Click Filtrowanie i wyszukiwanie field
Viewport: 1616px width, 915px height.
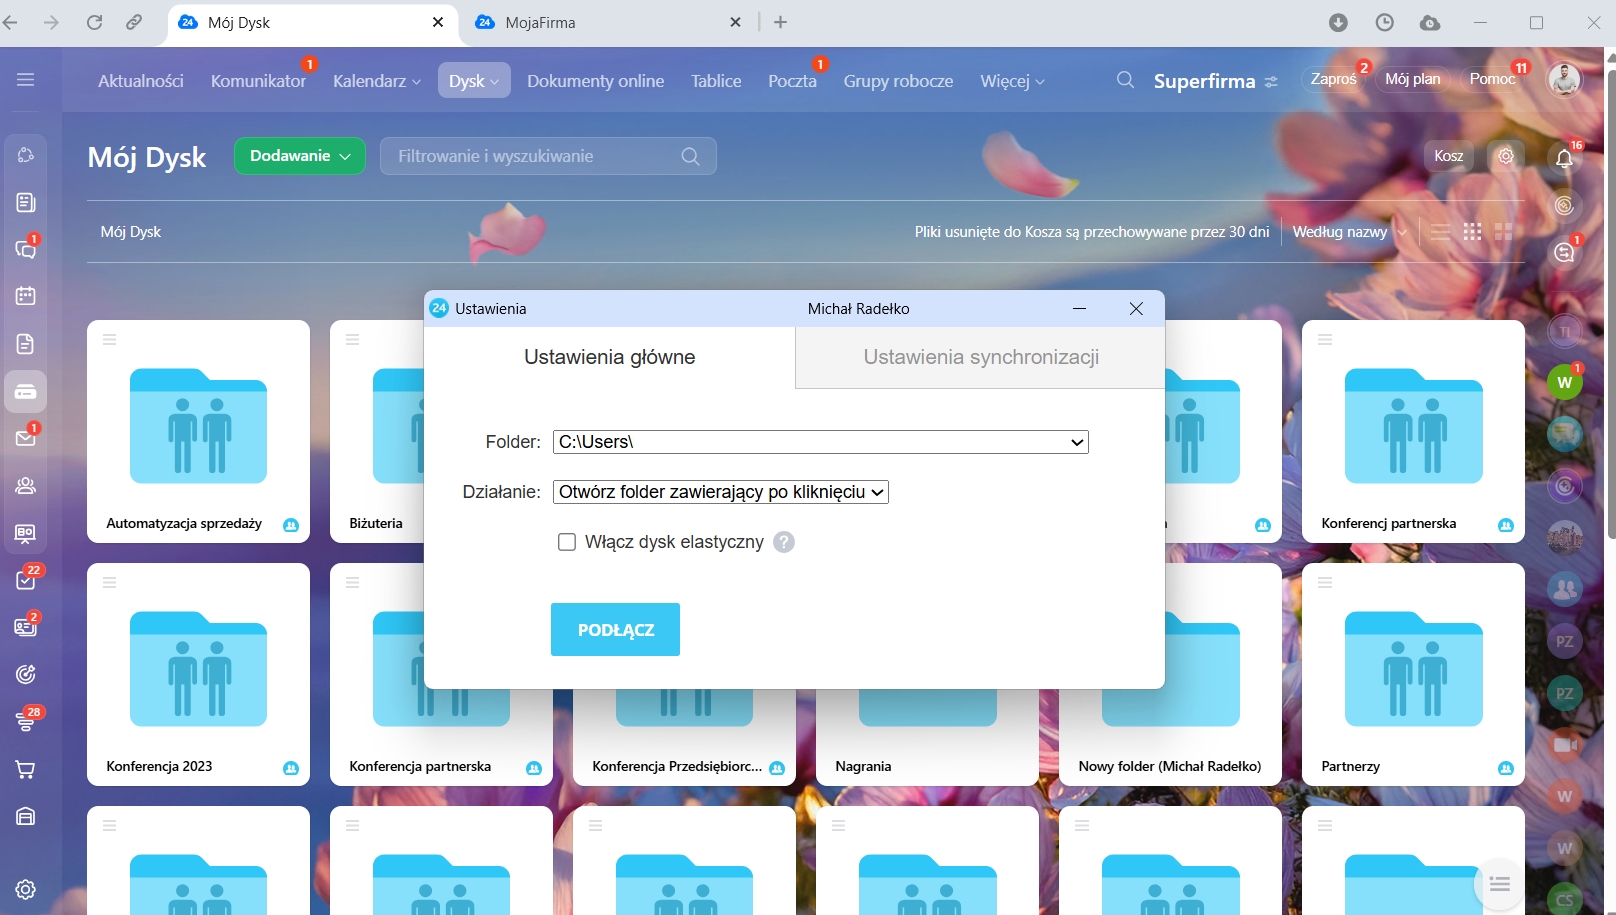point(548,156)
